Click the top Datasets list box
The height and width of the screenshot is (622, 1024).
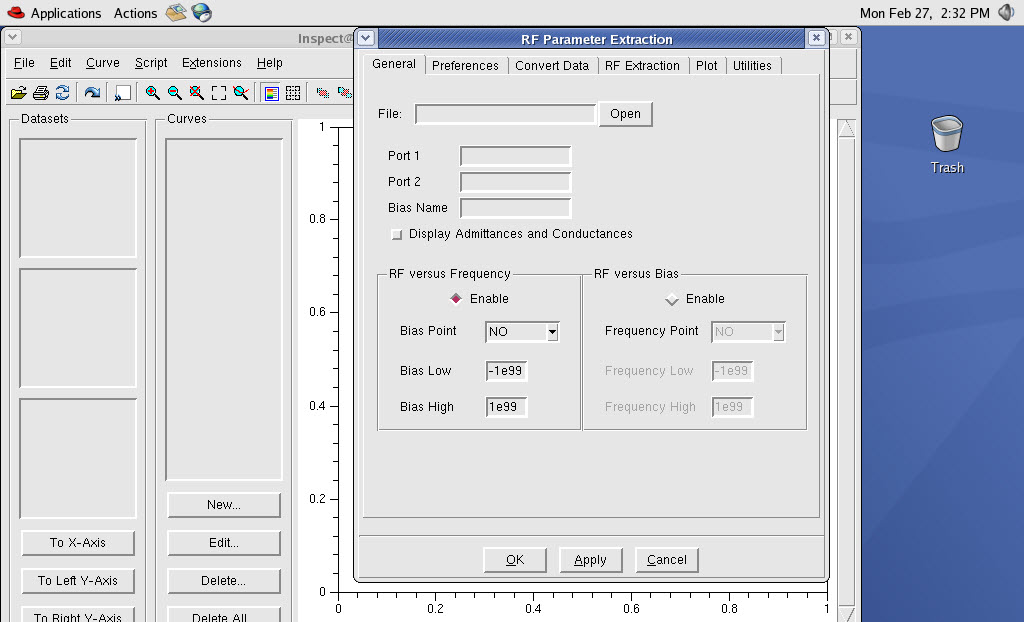coord(78,198)
